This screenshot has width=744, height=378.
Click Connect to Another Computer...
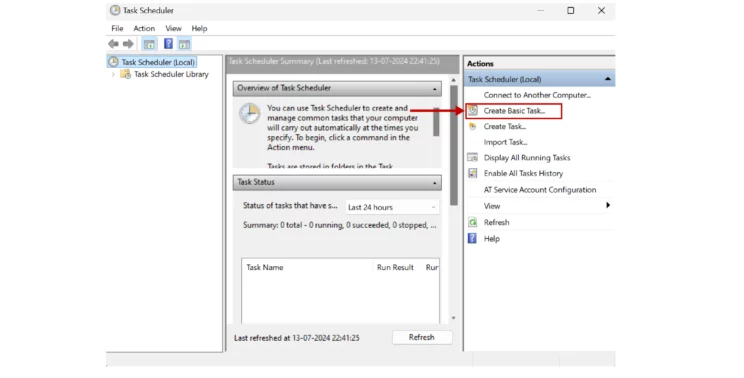coord(537,95)
